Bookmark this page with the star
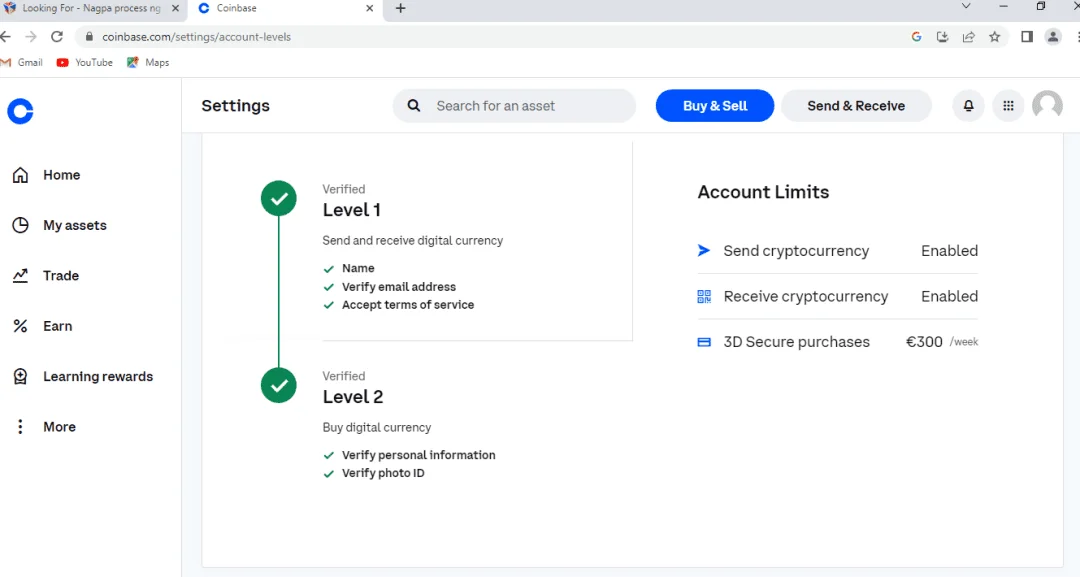The height and width of the screenshot is (577, 1080). point(995,37)
